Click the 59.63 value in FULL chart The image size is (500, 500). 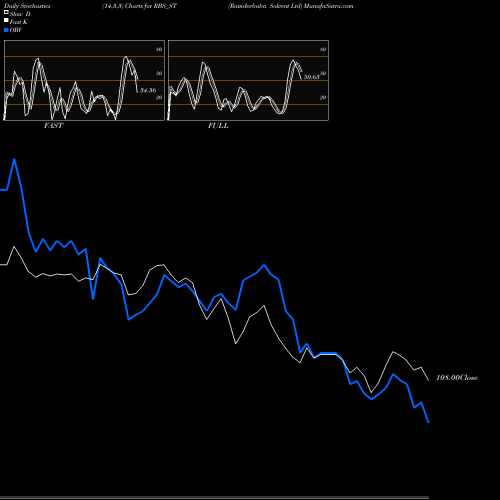(x=311, y=77)
